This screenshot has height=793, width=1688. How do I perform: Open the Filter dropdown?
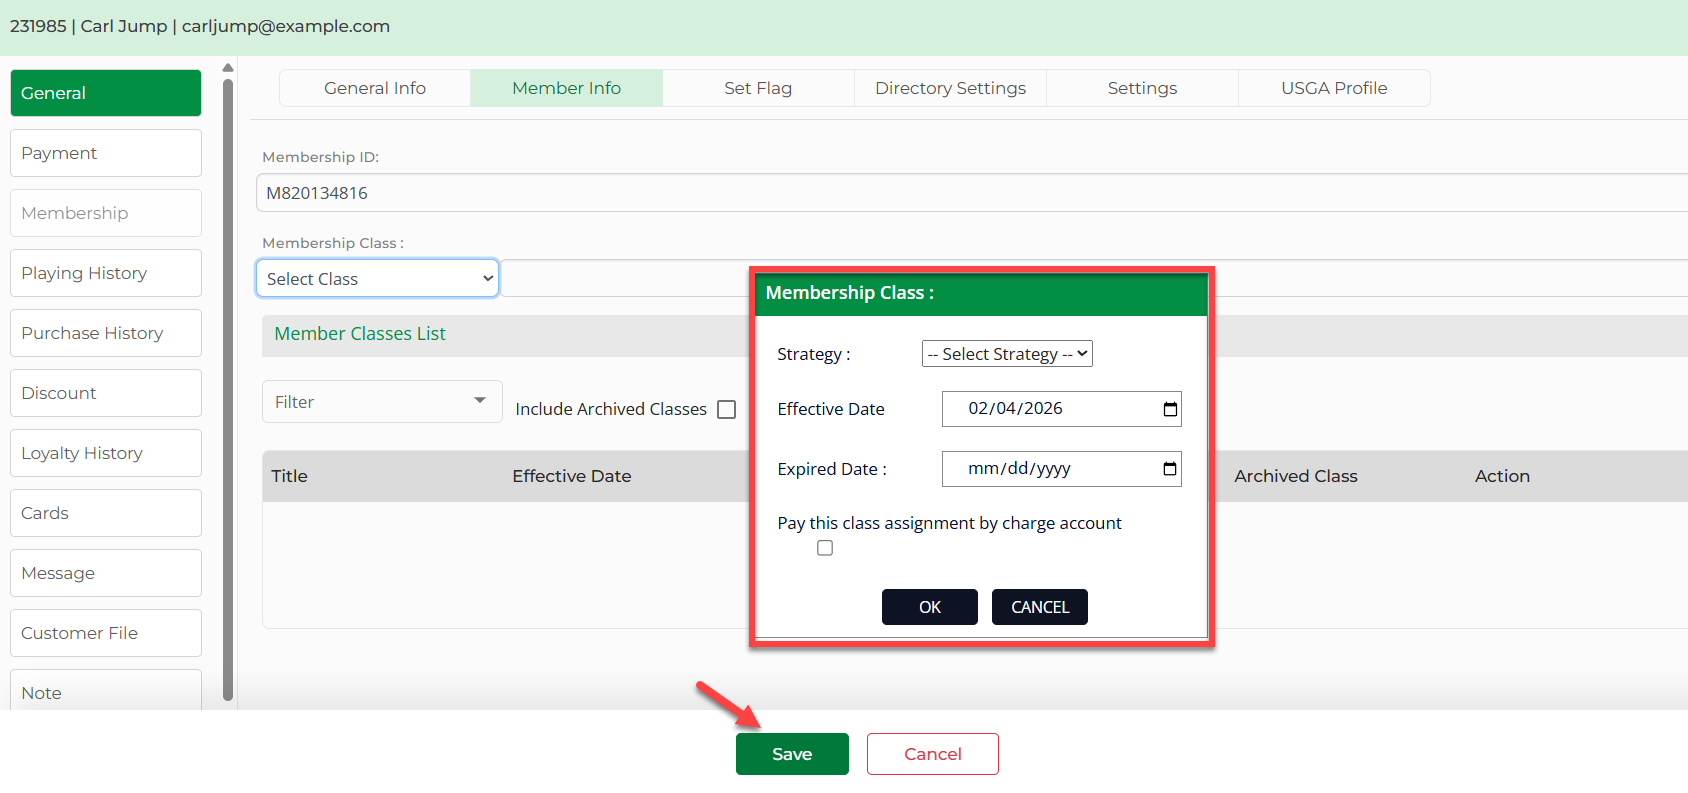(x=381, y=402)
